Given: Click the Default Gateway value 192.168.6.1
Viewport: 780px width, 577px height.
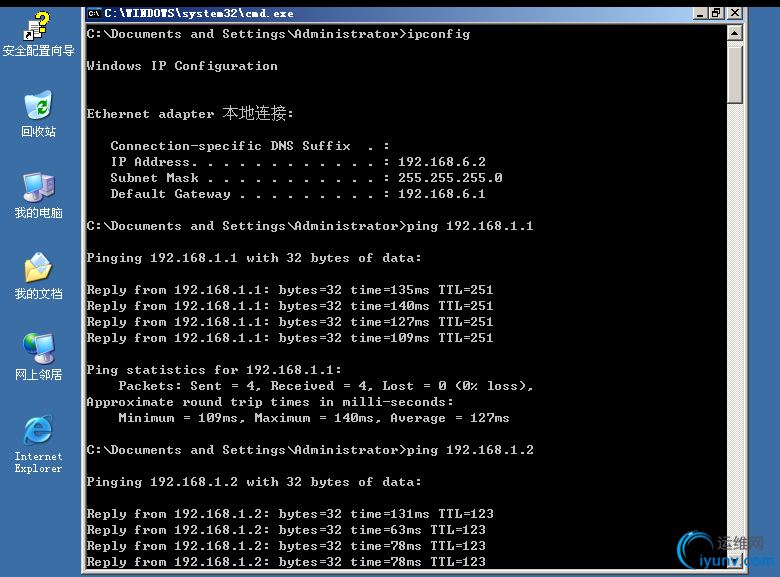Looking at the screenshot, I should coord(441,193).
